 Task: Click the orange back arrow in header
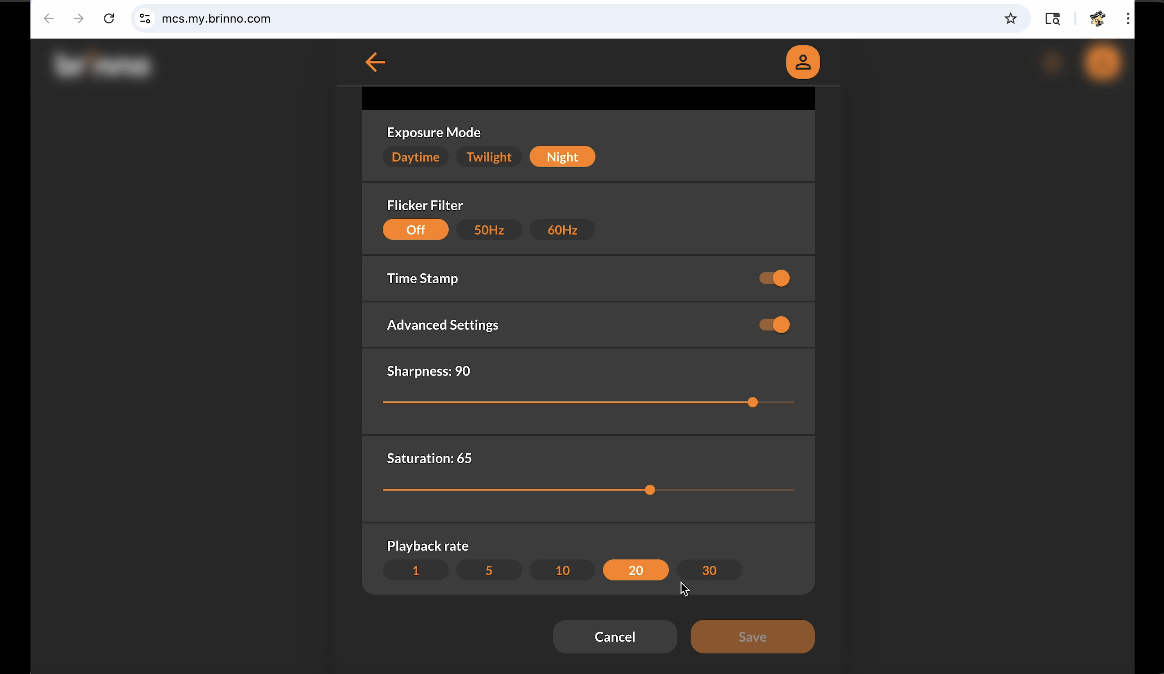pyautogui.click(x=375, y=62)
